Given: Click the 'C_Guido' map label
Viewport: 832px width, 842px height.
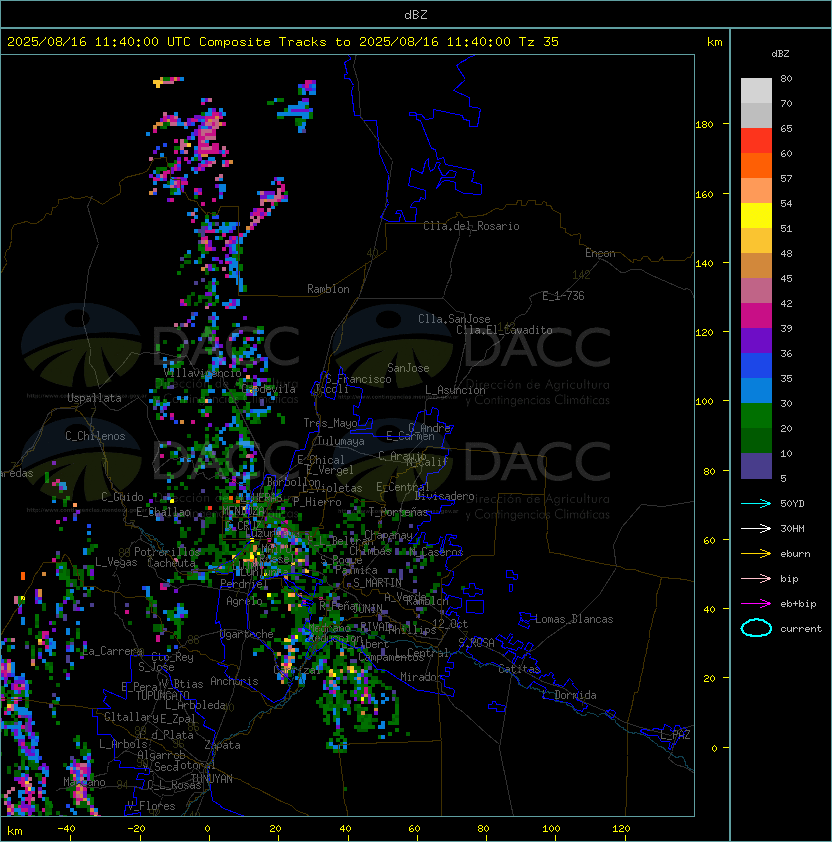Looking at the screenshot, I should [x=122, y=497].
